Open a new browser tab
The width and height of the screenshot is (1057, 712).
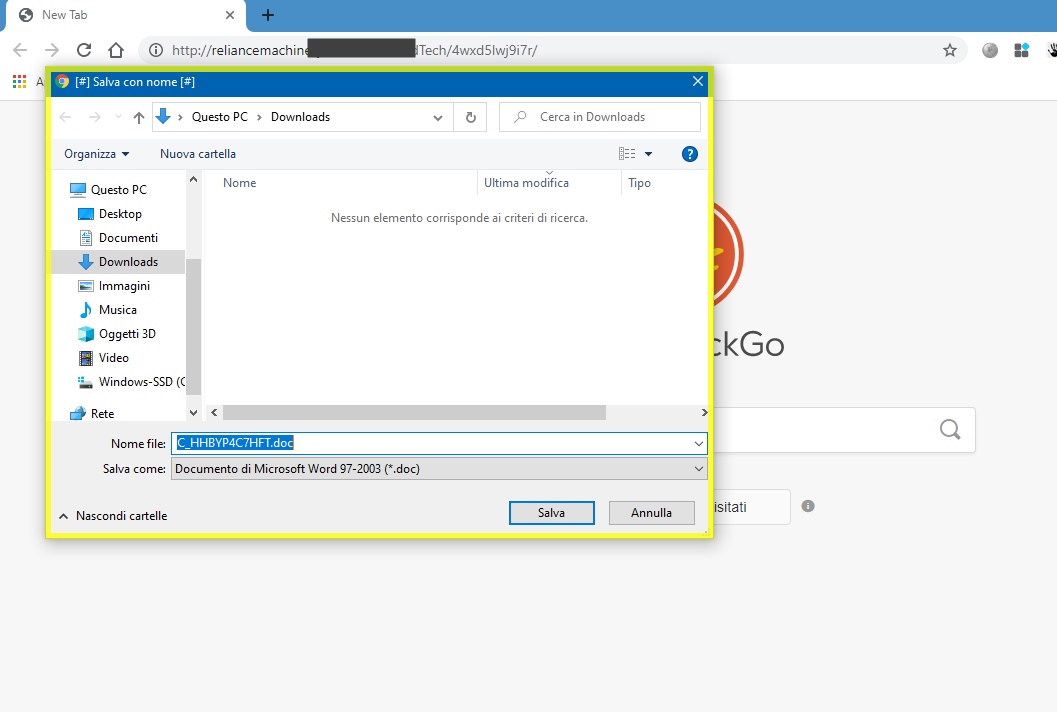[x=268, y=15]
